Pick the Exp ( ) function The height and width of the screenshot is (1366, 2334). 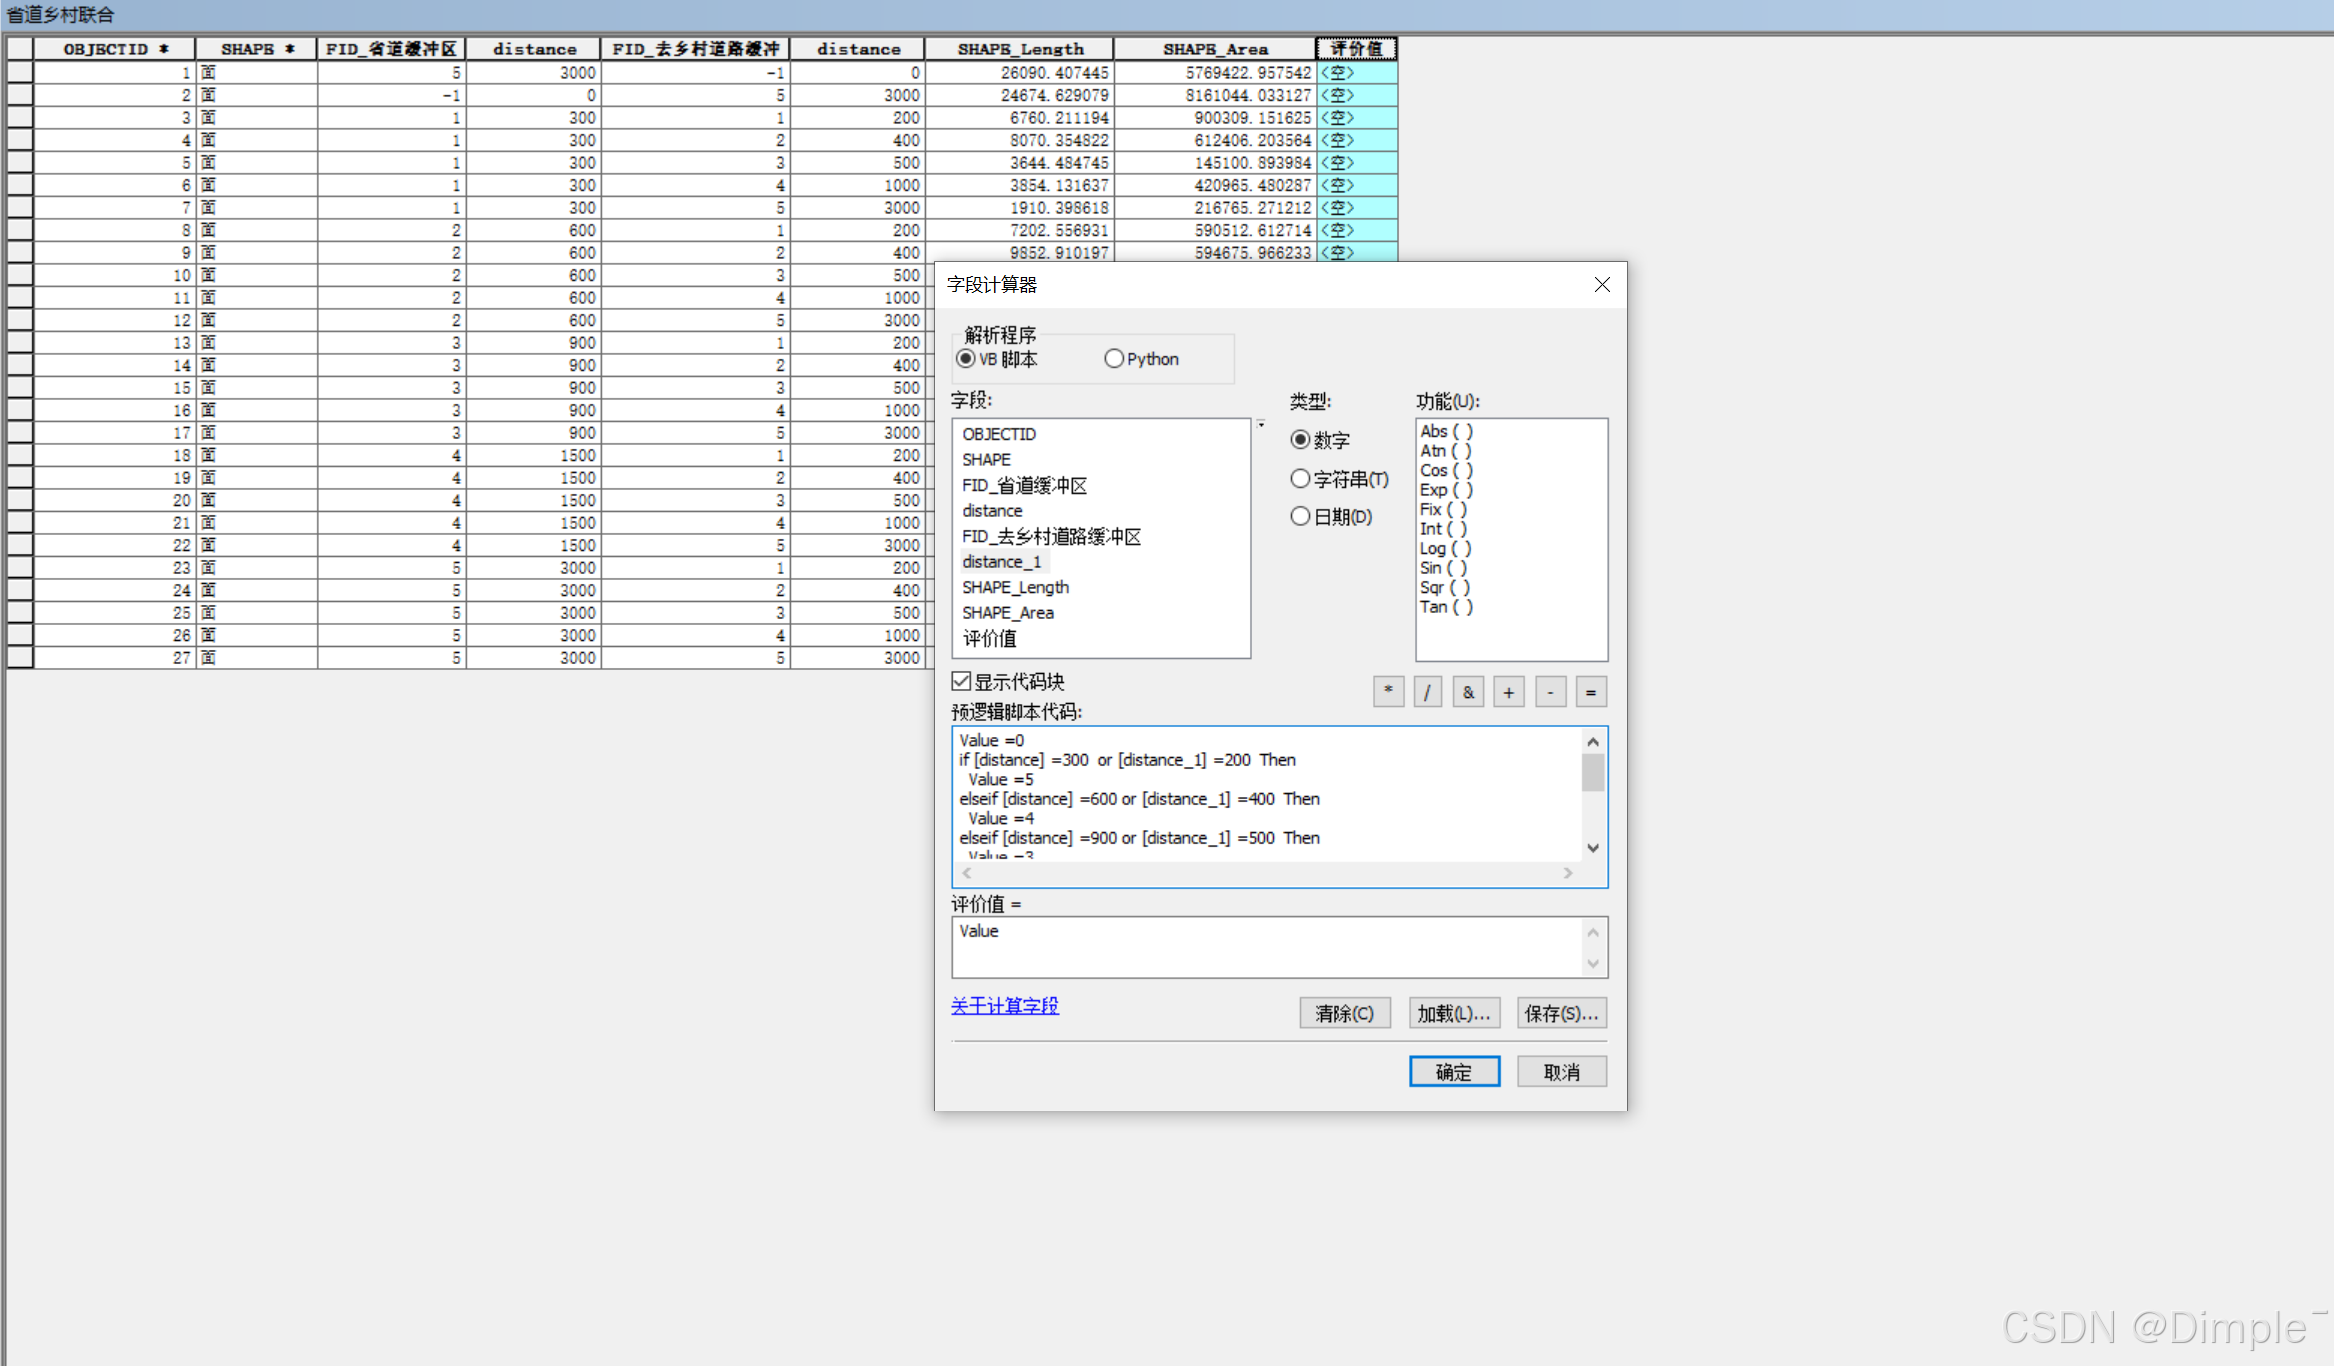pos(1446,490)
